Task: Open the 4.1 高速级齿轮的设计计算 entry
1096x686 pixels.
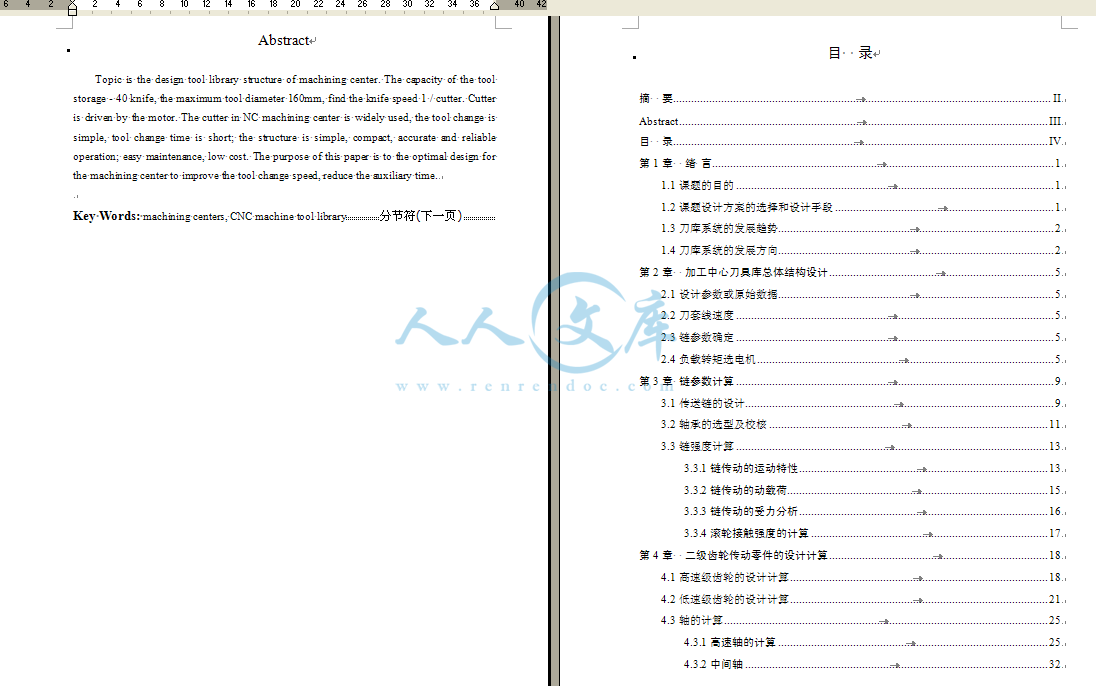Action: 862,577
